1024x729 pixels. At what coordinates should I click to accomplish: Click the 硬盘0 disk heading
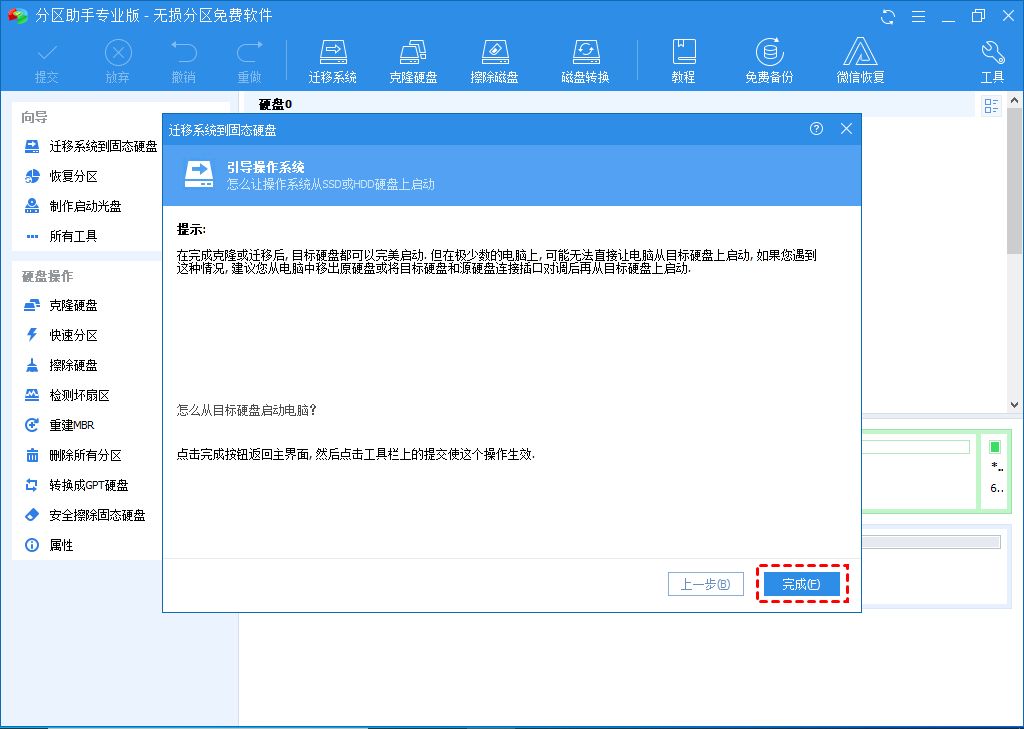pos(275,105)
